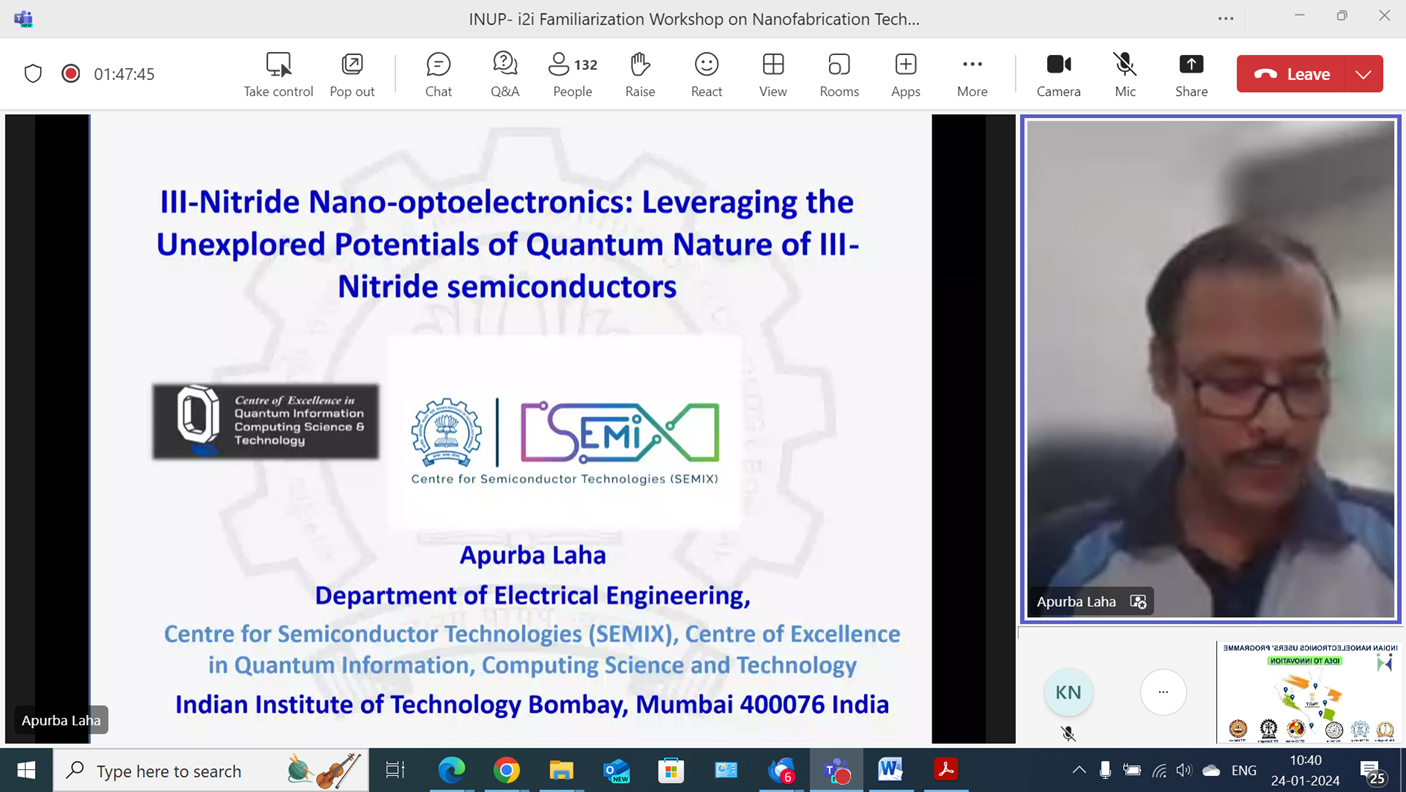Open the Apps button
The height and width of the screenshot is (792, 1406).
coord(905,75)
